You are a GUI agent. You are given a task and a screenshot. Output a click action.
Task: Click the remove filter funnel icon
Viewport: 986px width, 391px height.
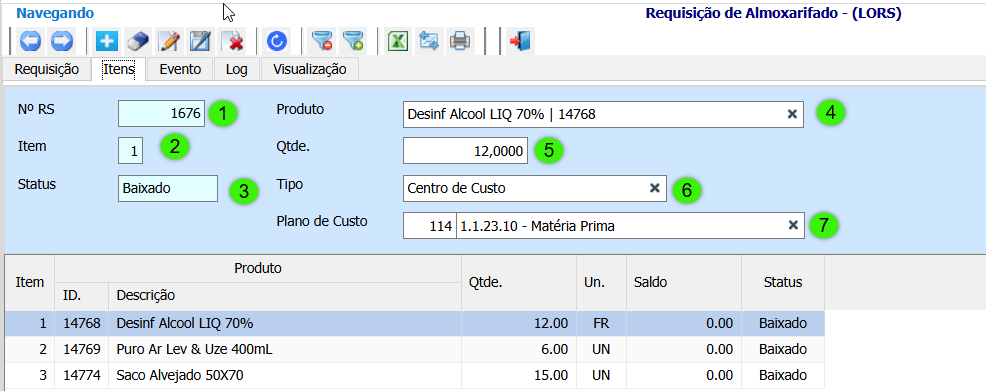322,41
